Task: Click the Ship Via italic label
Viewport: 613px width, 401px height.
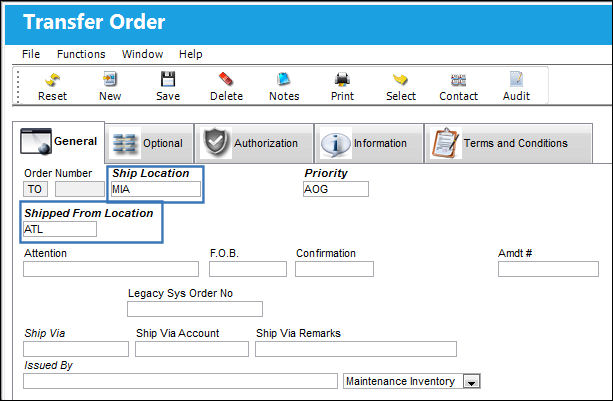Action: pos(45,333)
